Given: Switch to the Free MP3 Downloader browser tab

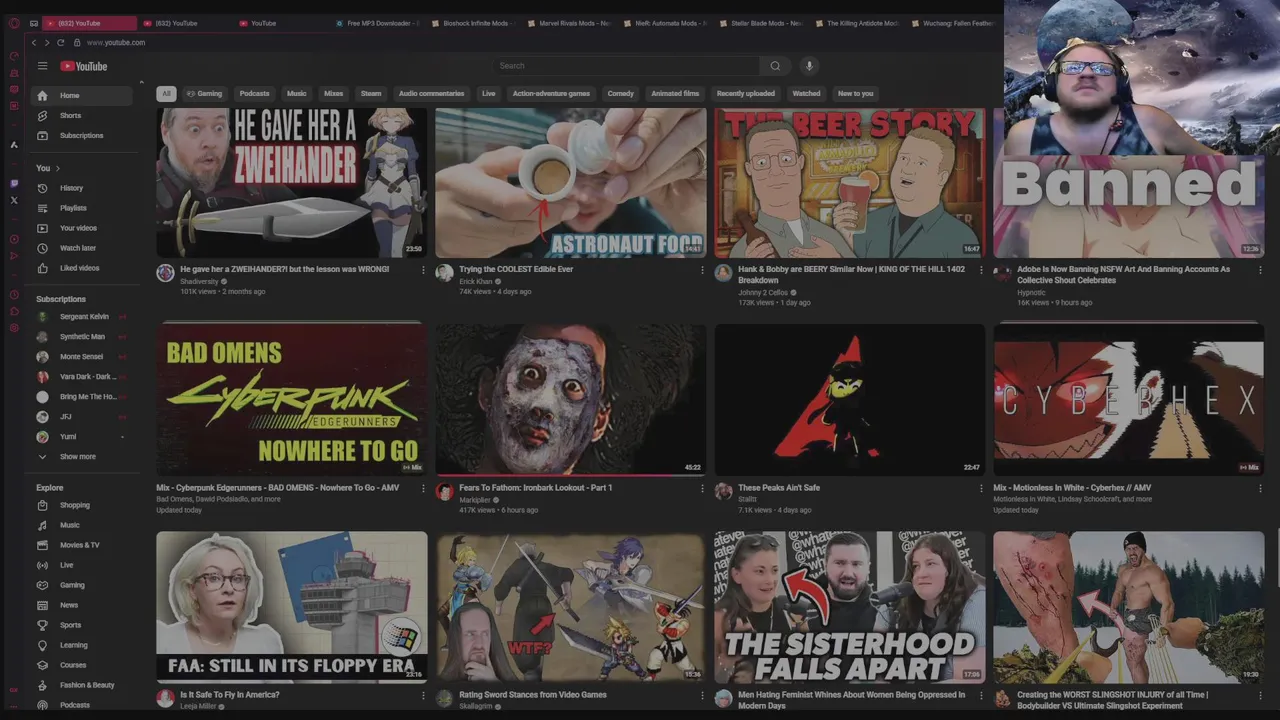Looking at the screenshot, I should (x=378, y=23).
